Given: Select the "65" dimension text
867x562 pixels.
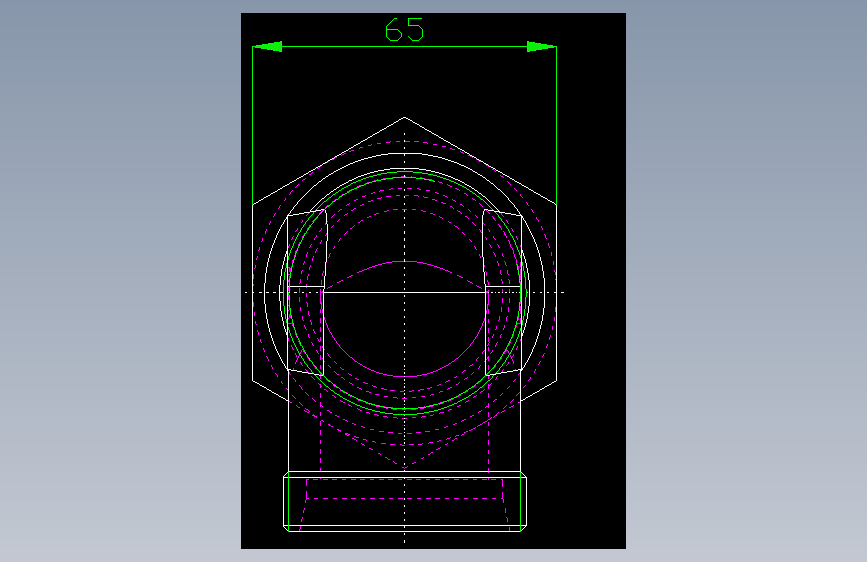Looking at the screenshot, I should (x=404, y=29).
